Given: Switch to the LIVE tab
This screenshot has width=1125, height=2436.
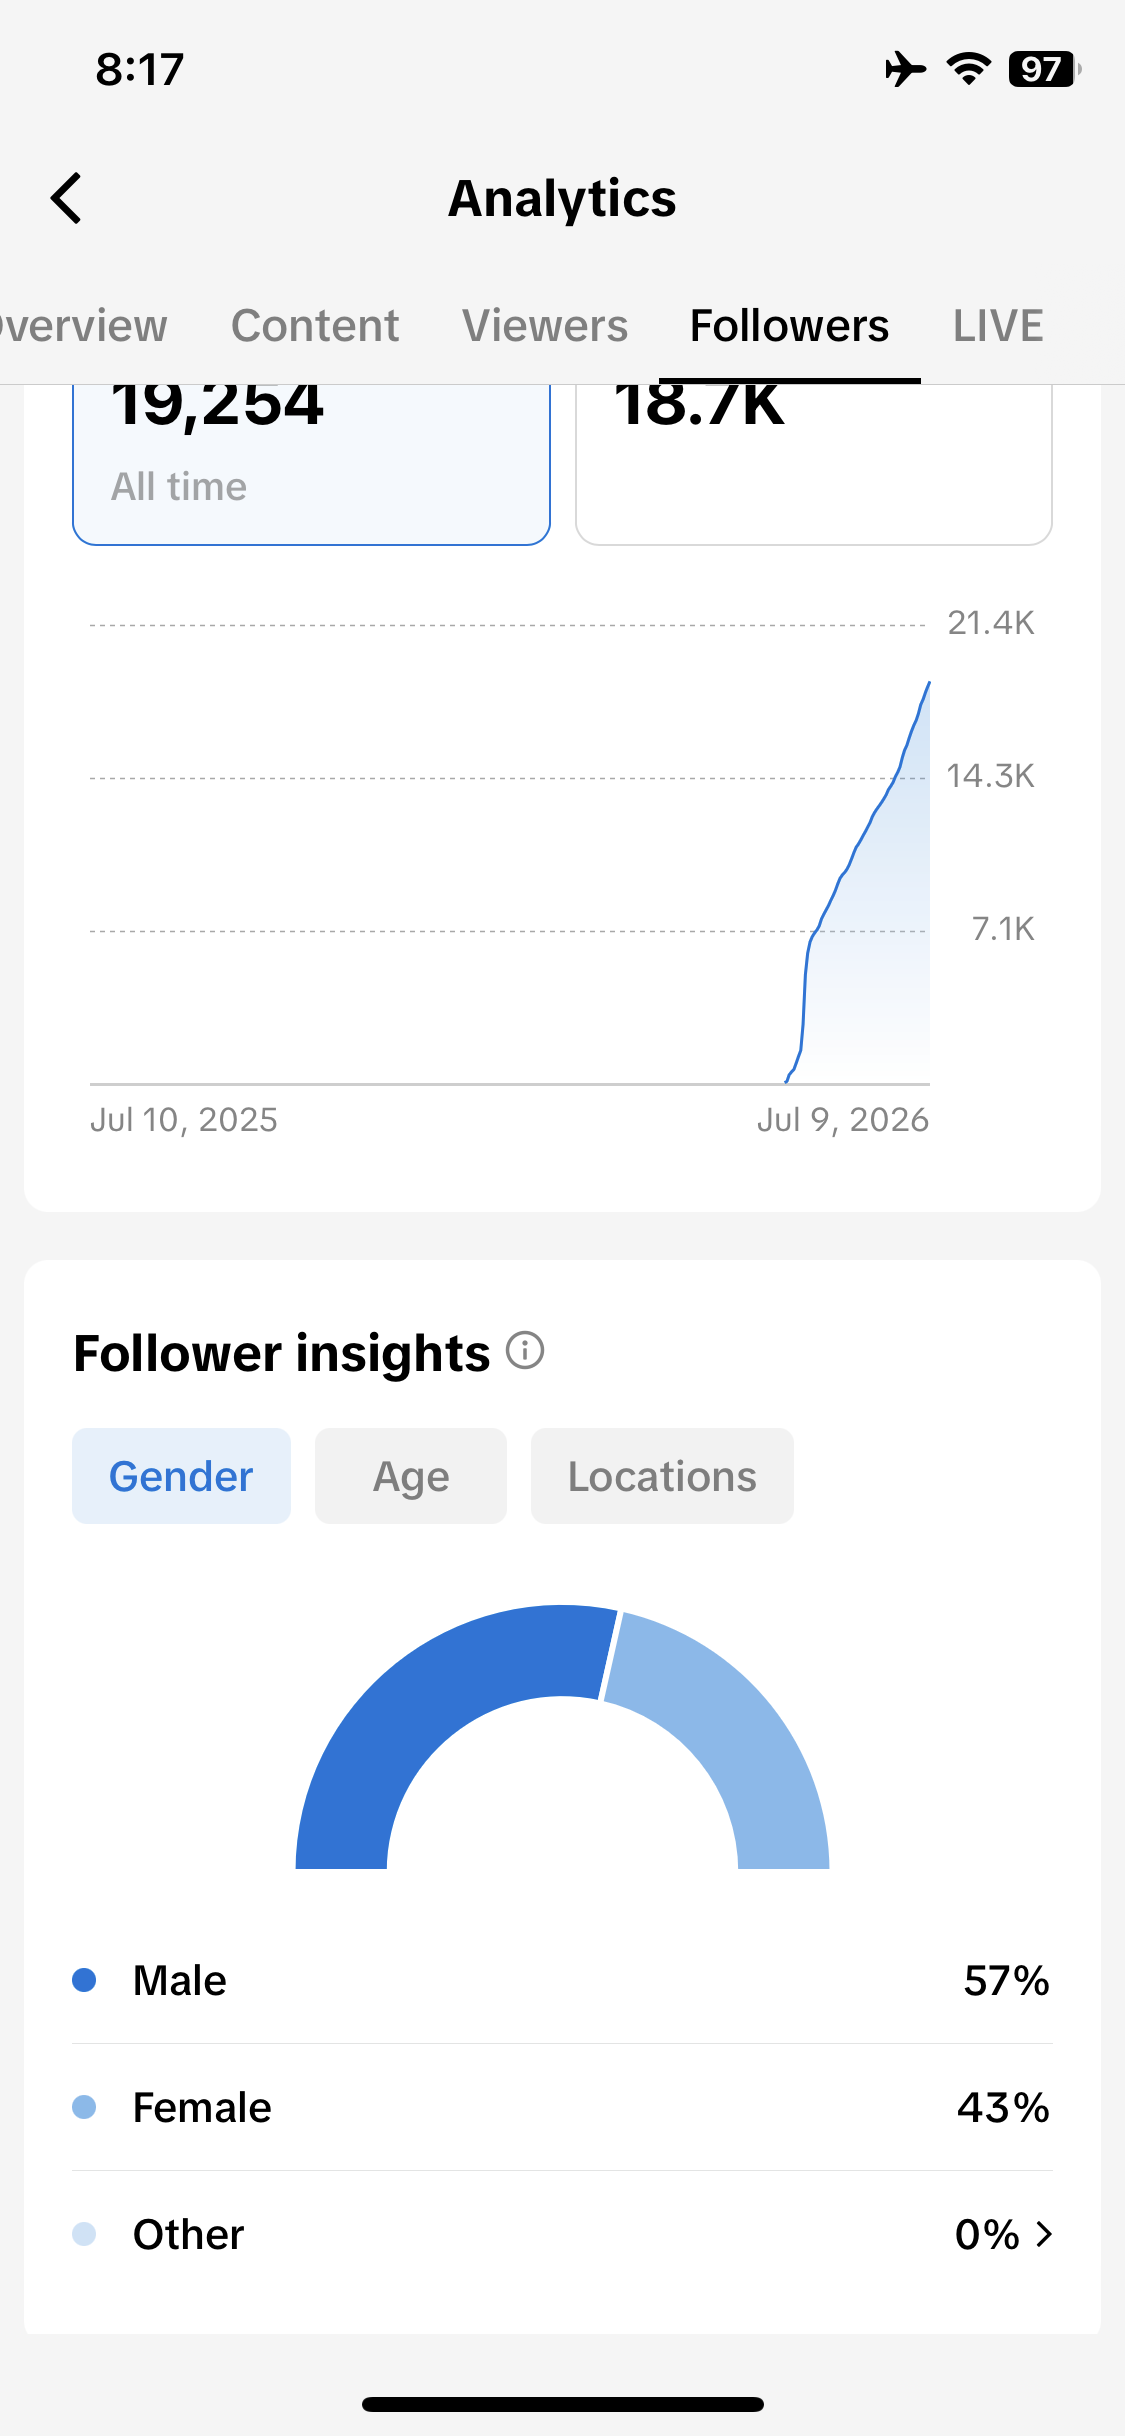Looking at the screenshot, I should (x=998, y=326).
